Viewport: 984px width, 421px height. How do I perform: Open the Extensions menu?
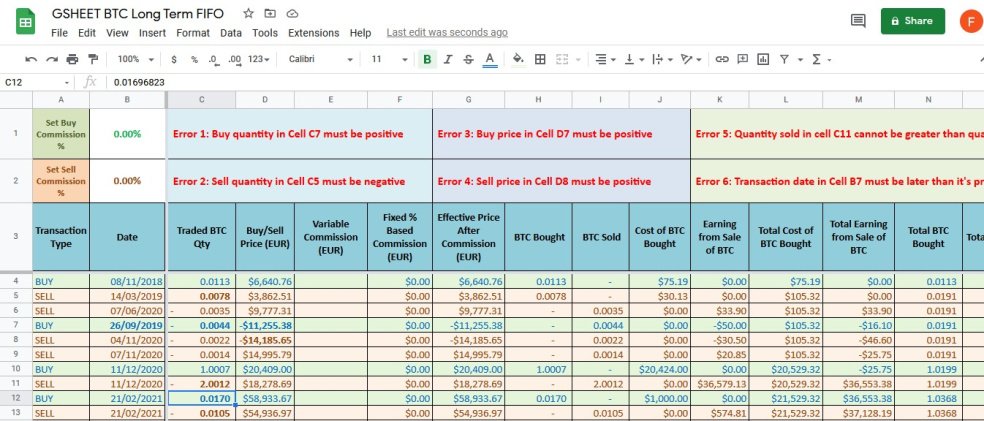313,33
